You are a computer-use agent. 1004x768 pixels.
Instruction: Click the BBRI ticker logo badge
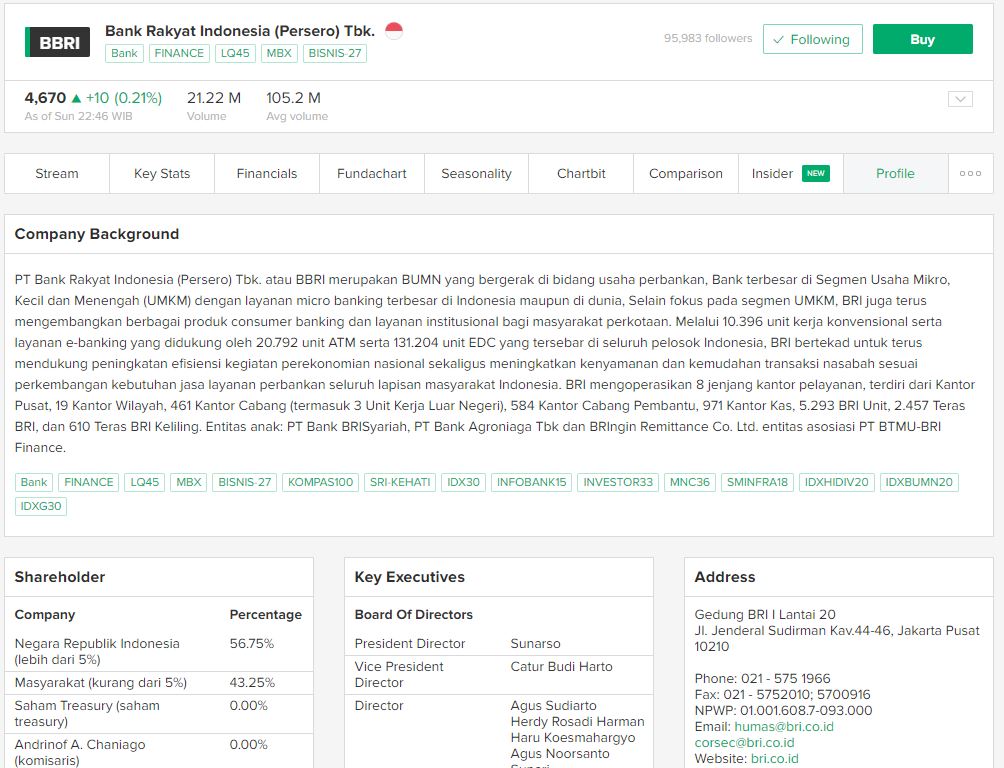tap(57, 42)
